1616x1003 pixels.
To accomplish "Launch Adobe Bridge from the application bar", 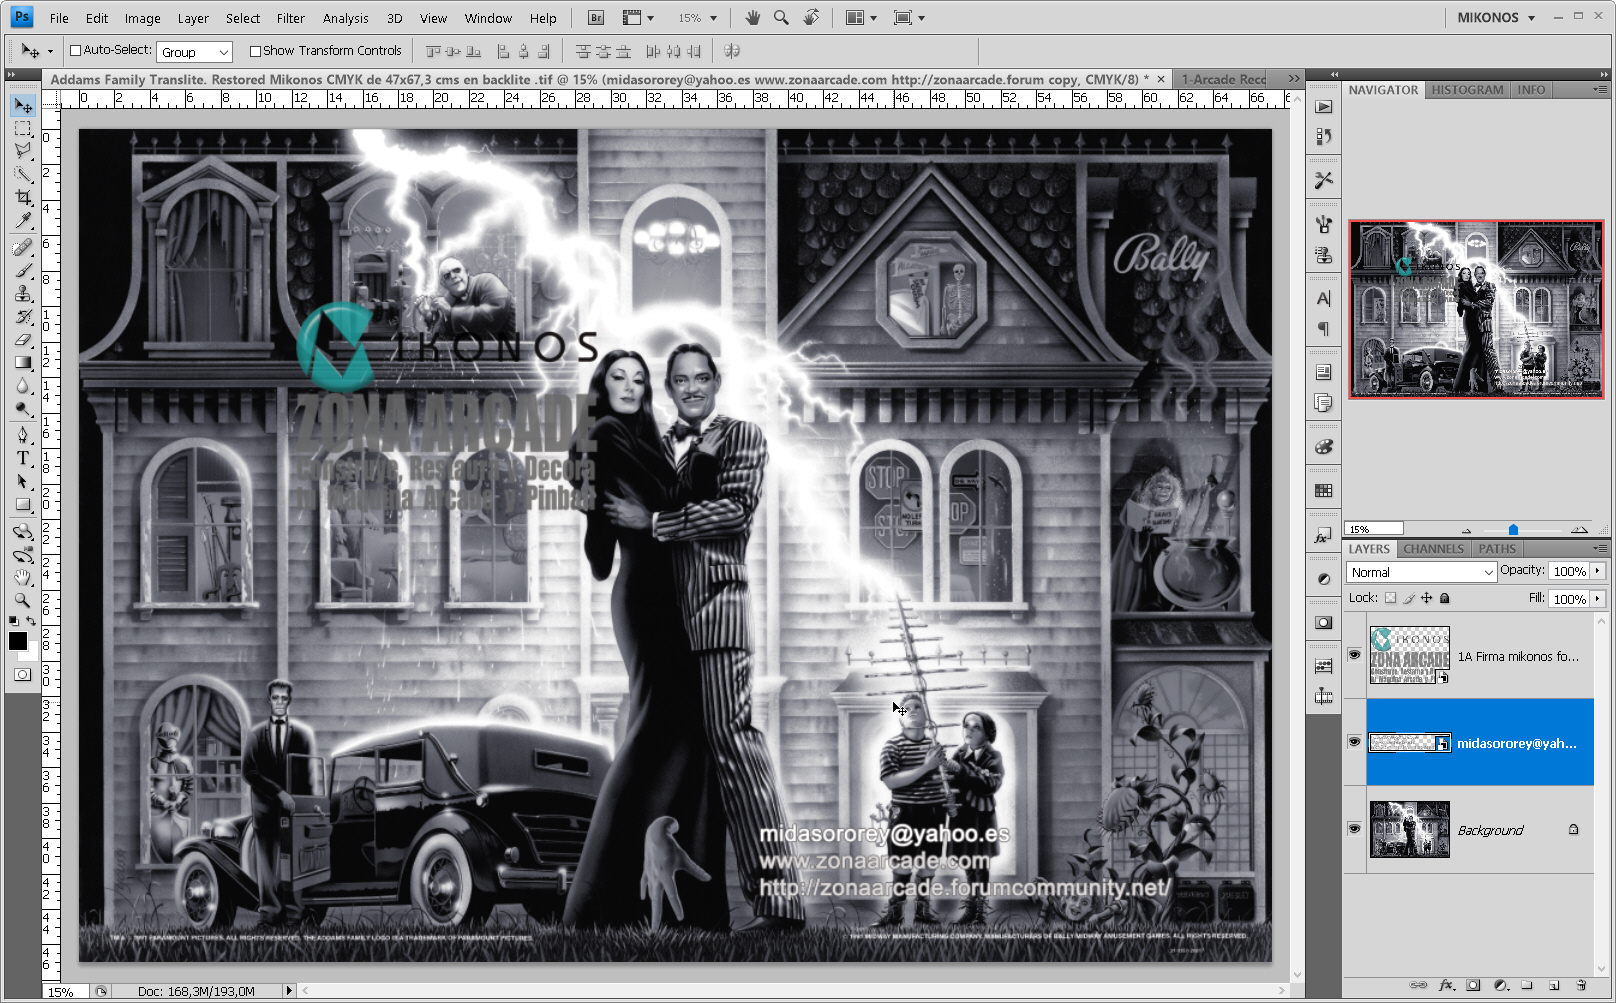I will point(594,17).
